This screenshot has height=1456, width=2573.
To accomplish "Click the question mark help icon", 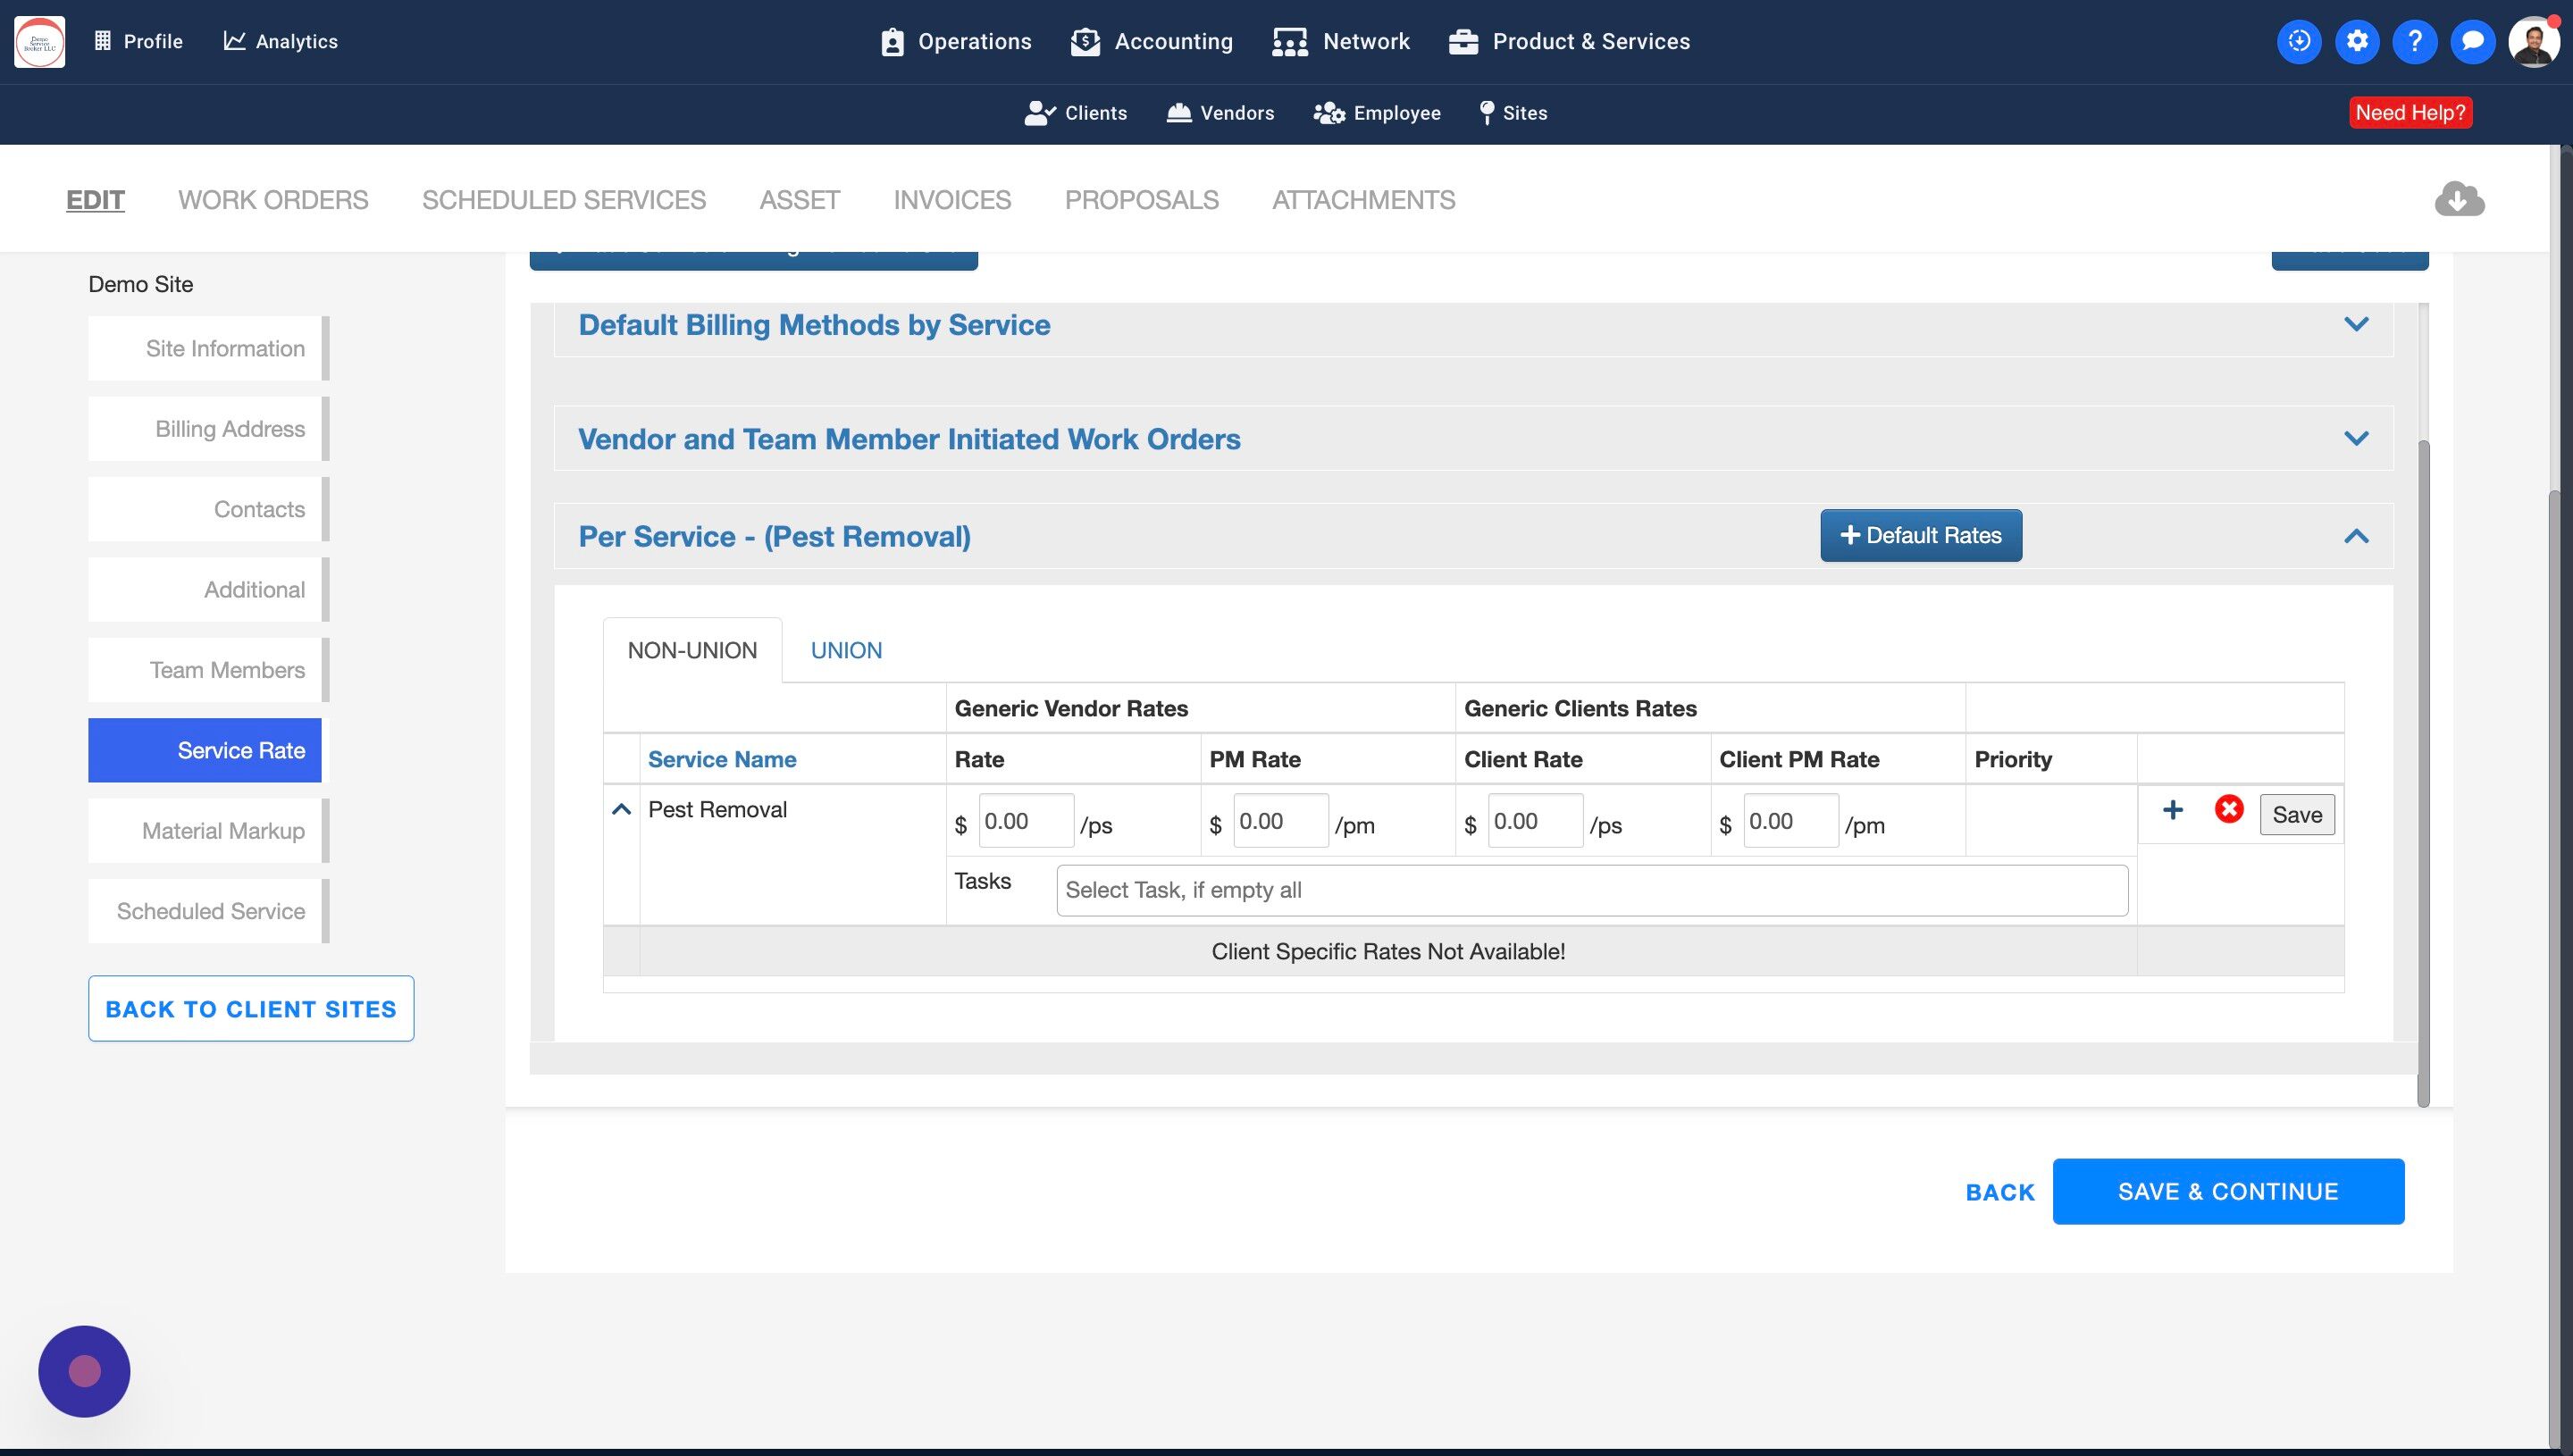I will pyautogui.click(x=2414, y=41).
